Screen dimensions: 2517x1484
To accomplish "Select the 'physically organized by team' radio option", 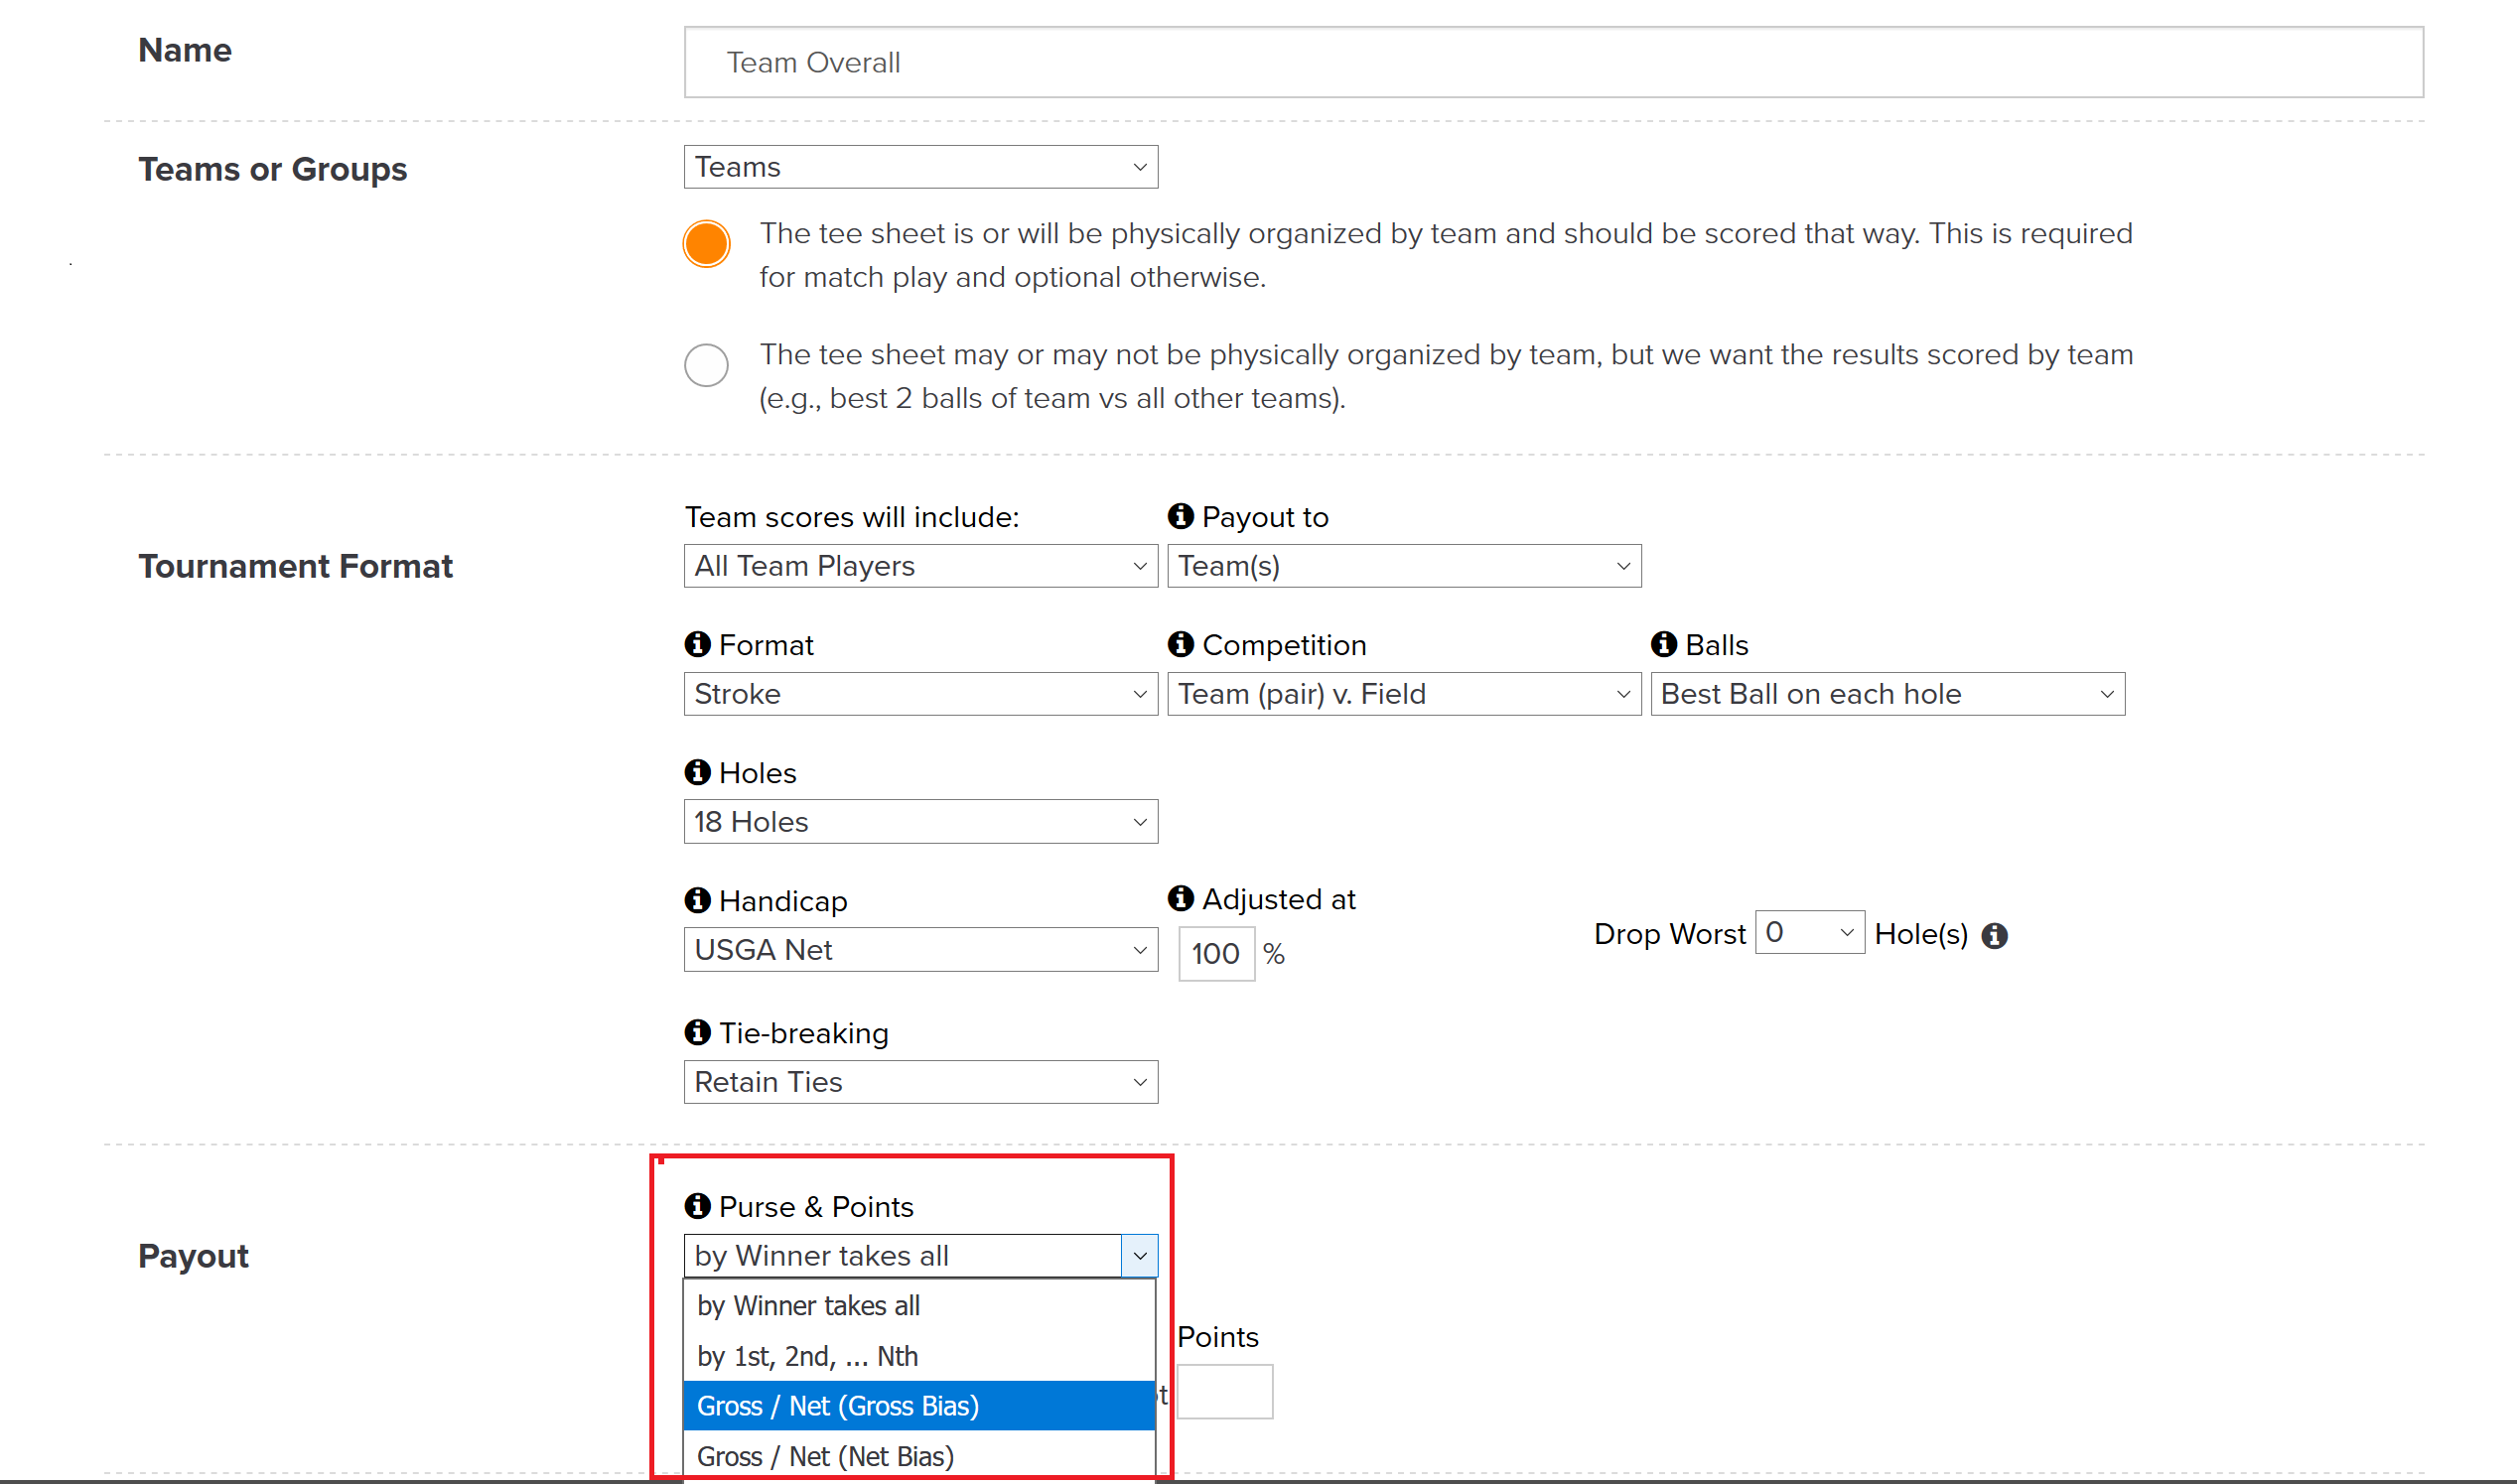I will coord(706,244).
